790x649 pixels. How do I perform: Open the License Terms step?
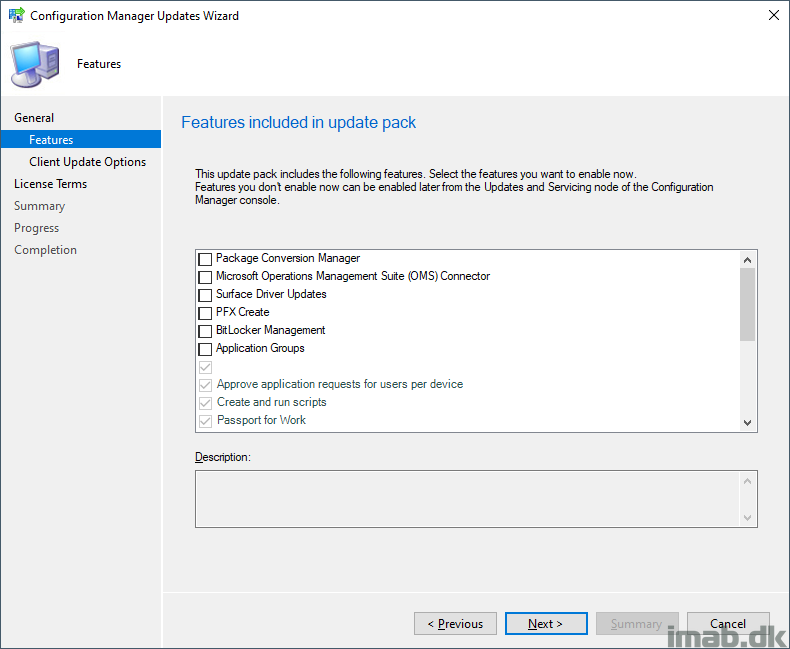click(x=50, y=184)
